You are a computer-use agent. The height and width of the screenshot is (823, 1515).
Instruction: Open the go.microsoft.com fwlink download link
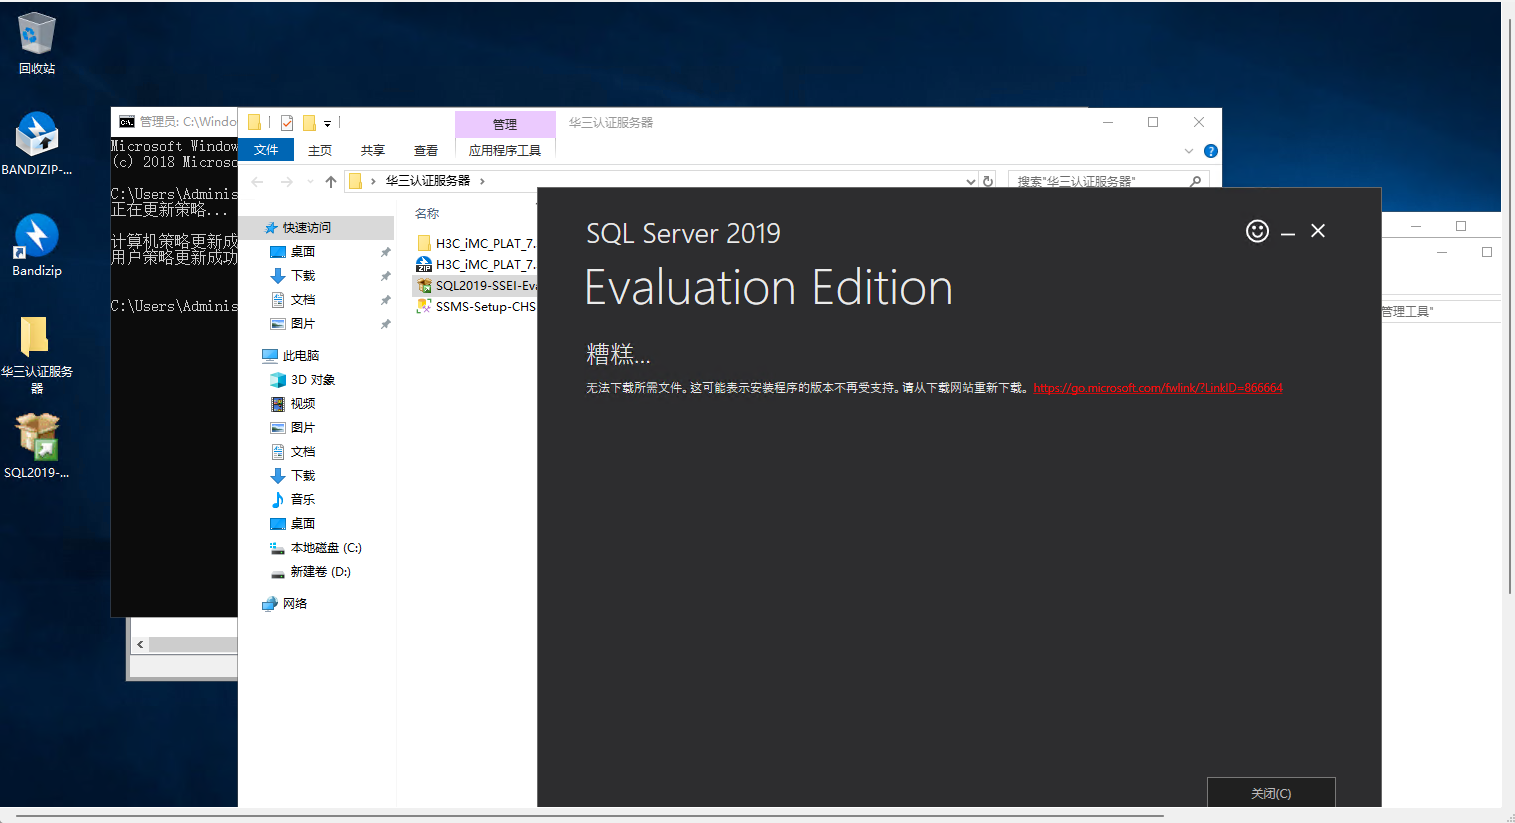[1157, 388]
